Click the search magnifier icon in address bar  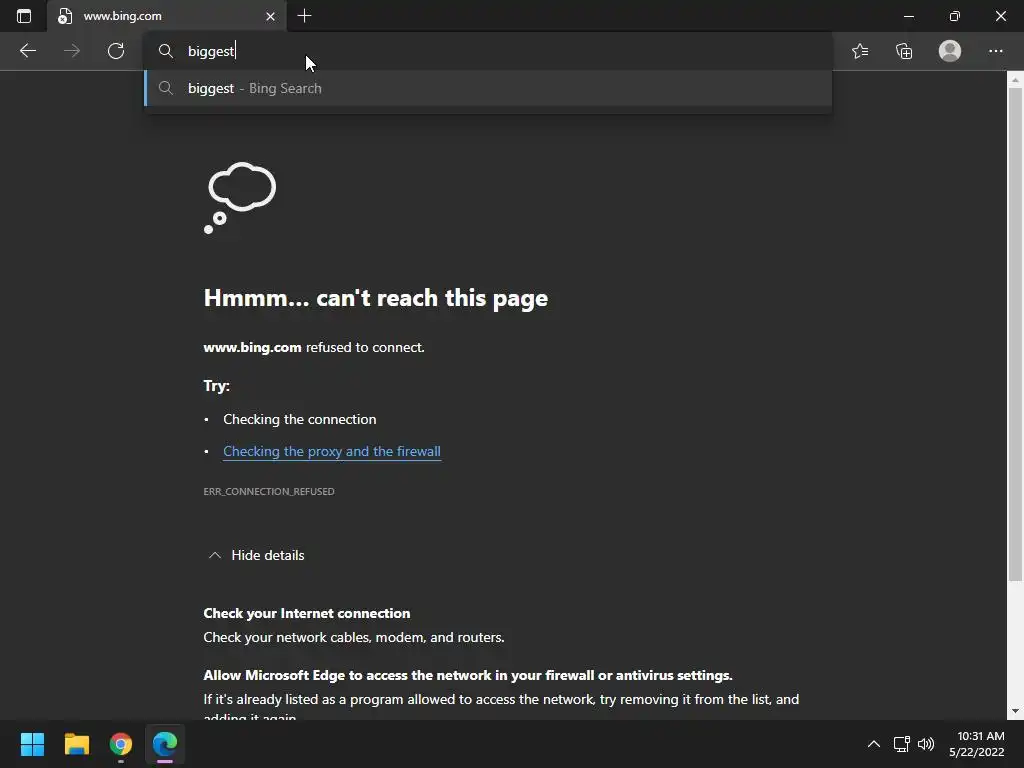coord(166,51)
